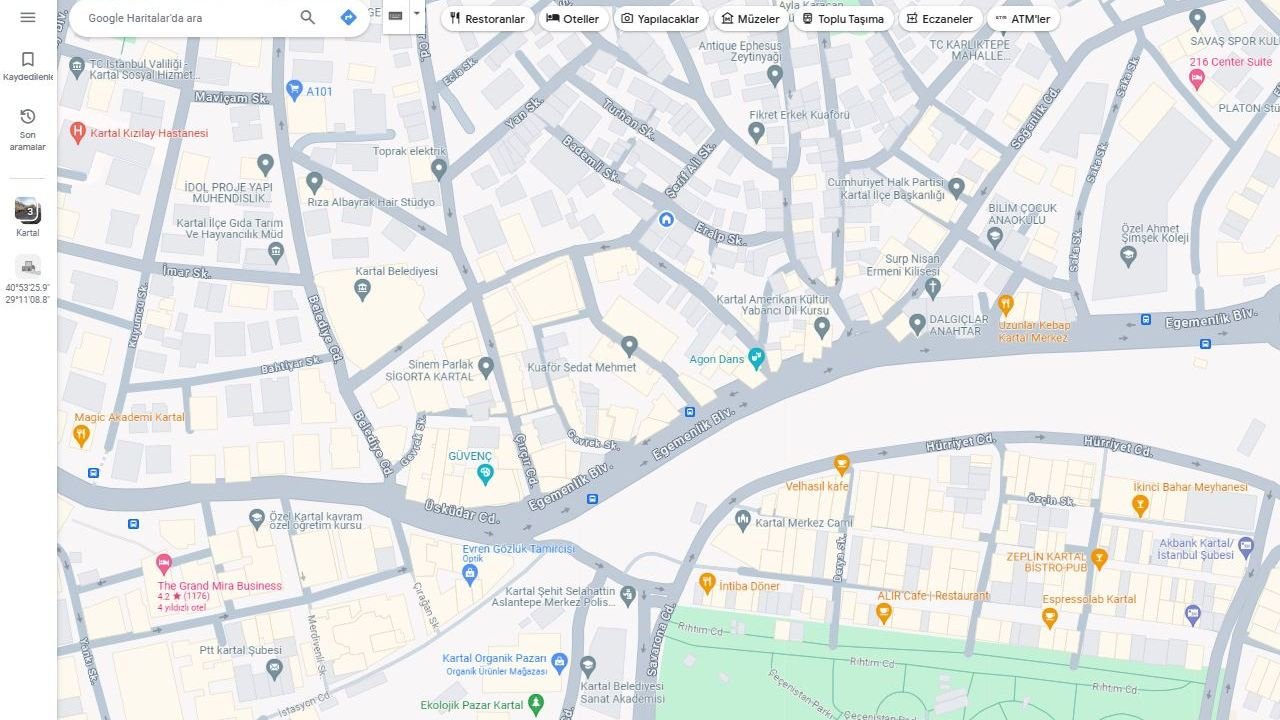The width and height of the screenshot is (1280, 720).
Task: Select the Bilim Çocuk Anaokulu pin
Action: (994, 237)
